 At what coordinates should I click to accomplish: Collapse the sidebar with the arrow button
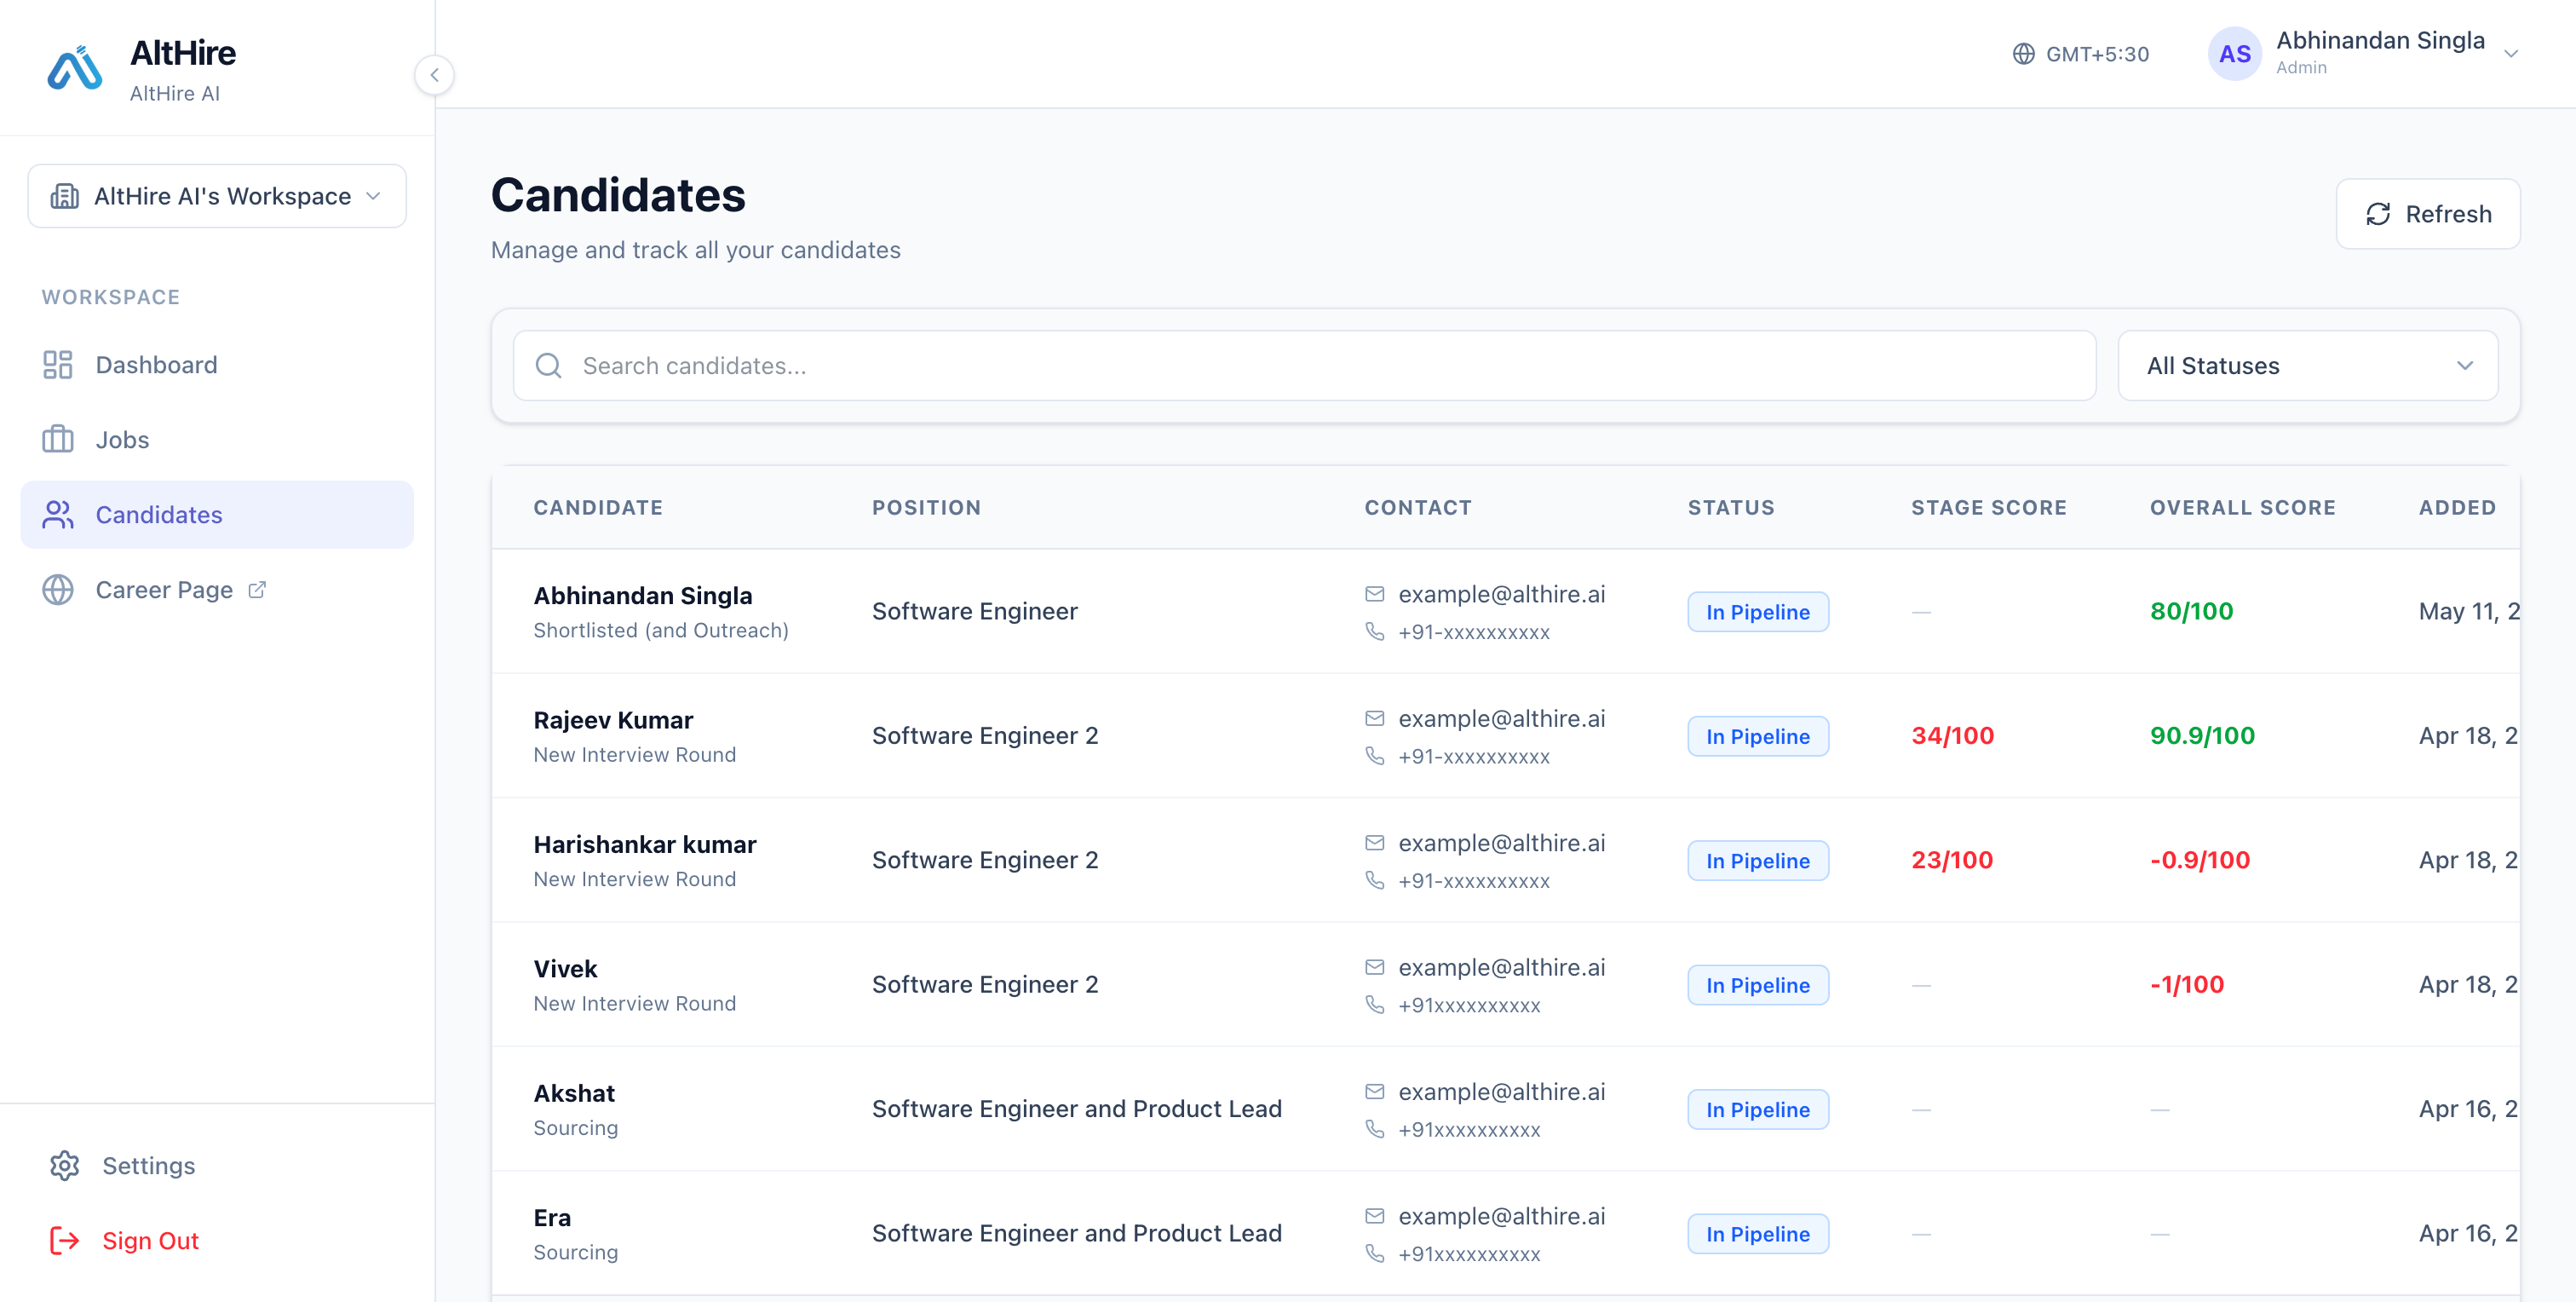click(434, 75)
